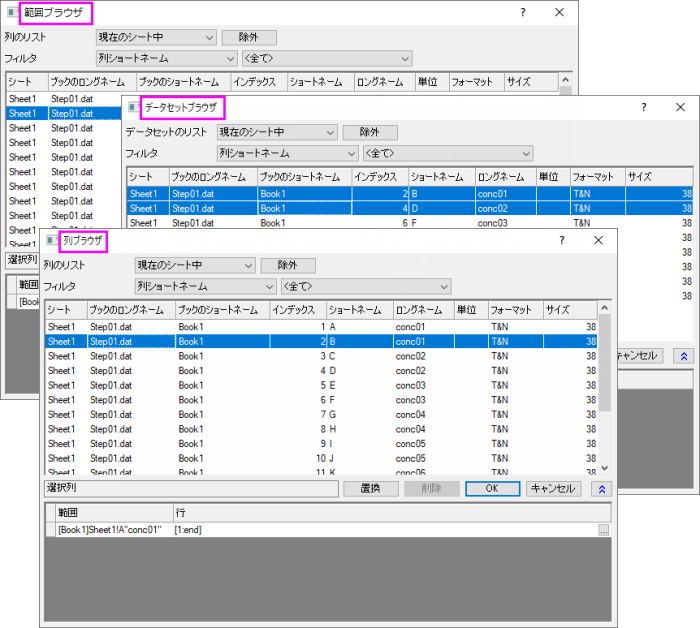Collapse panel with double-chevron in データセットブラウザ
The height and width of the screenshot is (628, 700).
click(x=683, y=356)
